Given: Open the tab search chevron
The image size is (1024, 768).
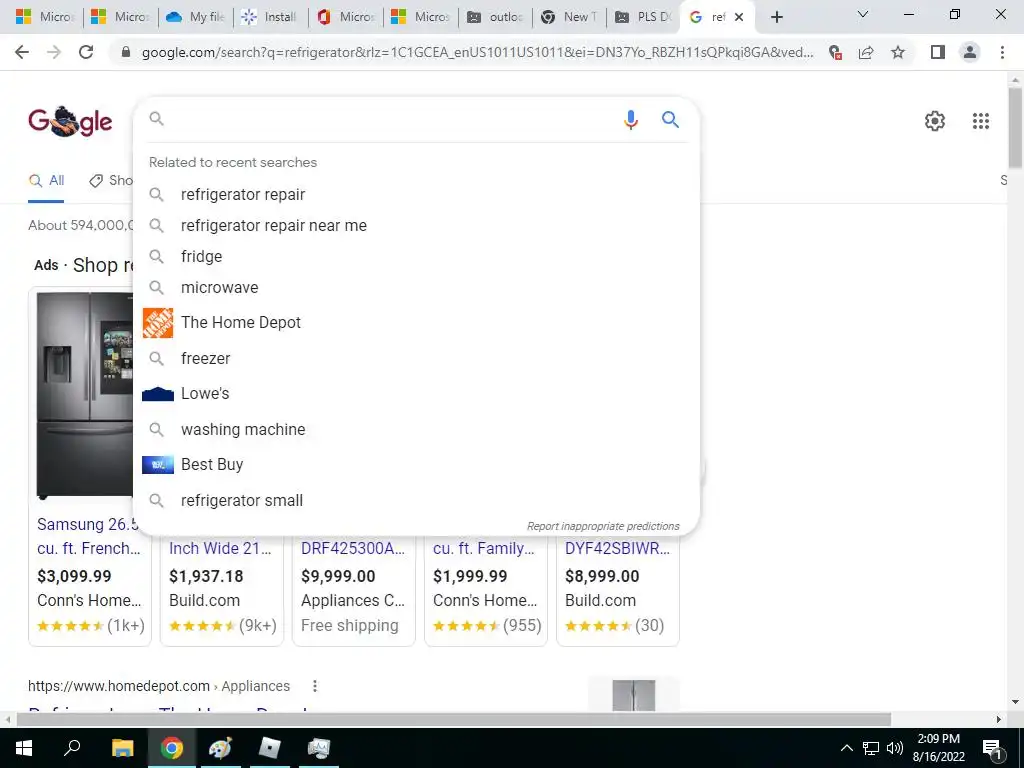Looking at the screenshot, I should tap(863, 14).
